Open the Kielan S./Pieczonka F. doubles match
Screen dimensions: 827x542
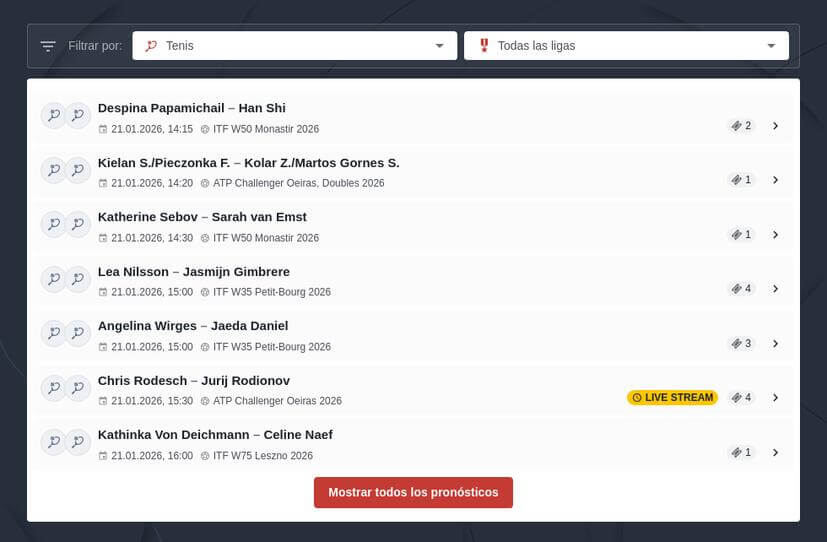(248, 163)
